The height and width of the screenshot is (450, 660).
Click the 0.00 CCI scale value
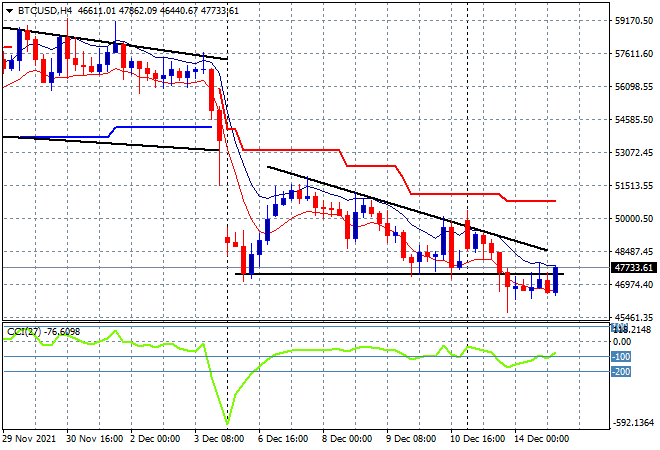tap(622, 342)
